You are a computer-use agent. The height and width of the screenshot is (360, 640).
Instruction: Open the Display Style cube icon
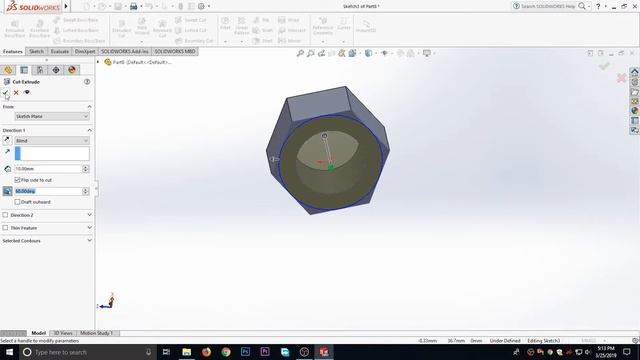pyautogui.click(x=369, y=53)
